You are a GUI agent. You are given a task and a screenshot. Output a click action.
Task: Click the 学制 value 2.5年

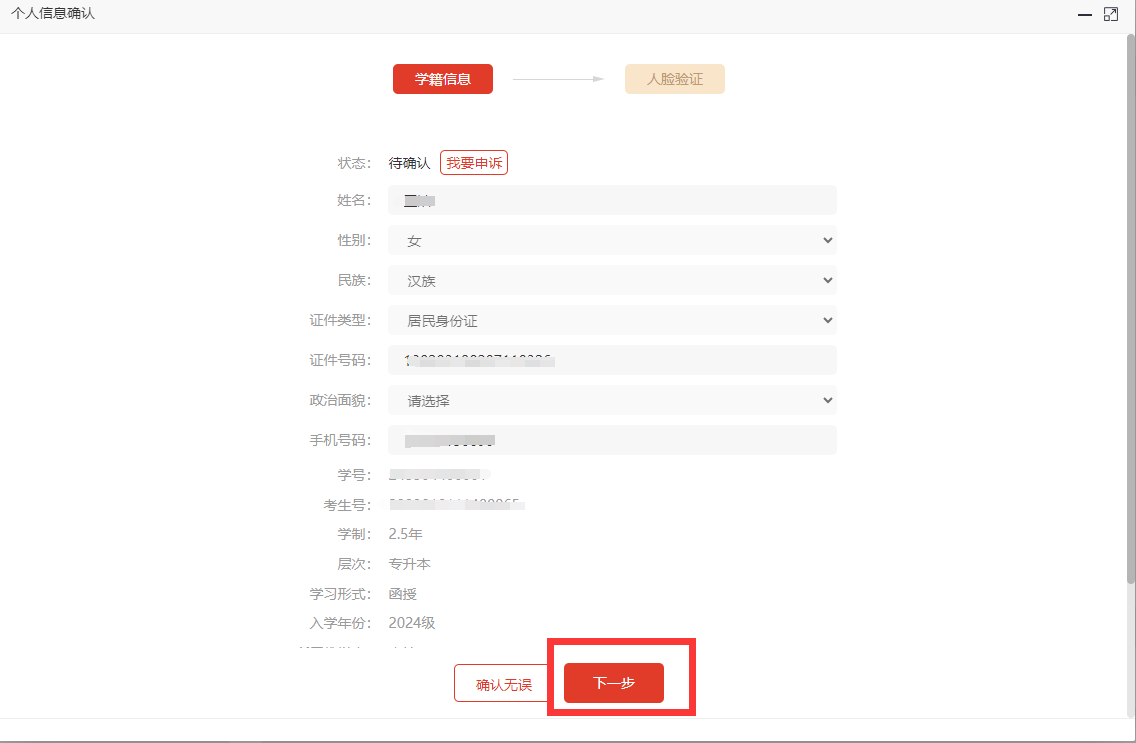pos(405,534)
